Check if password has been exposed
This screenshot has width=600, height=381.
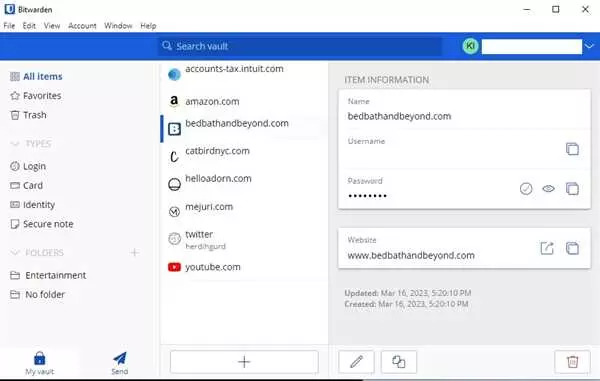click(526, 189)
